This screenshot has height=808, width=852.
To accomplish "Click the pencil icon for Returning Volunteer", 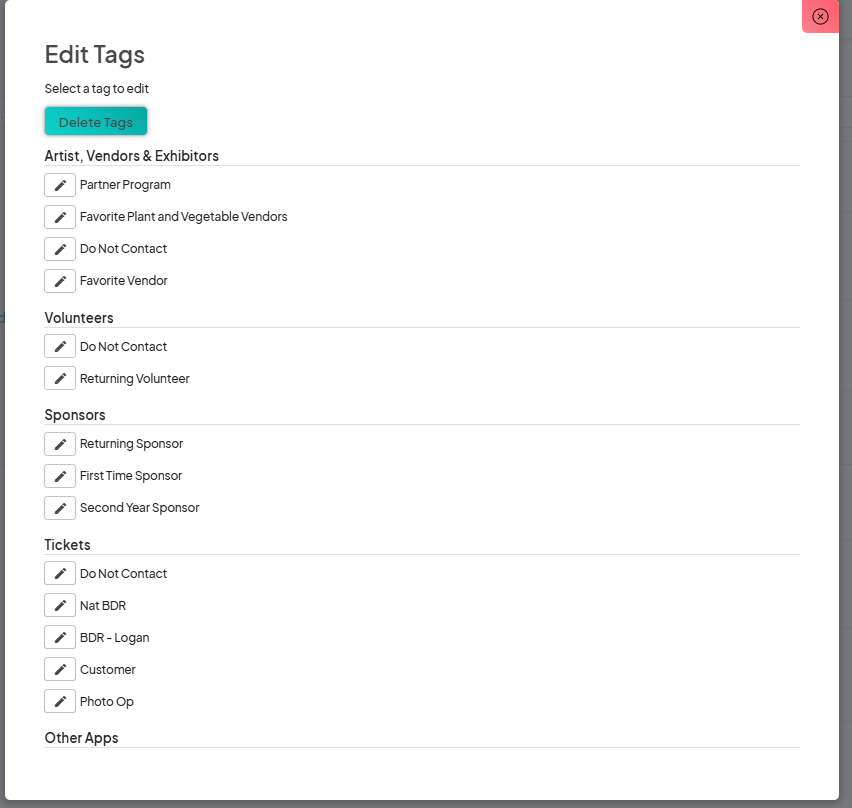I will click(59, 378).
